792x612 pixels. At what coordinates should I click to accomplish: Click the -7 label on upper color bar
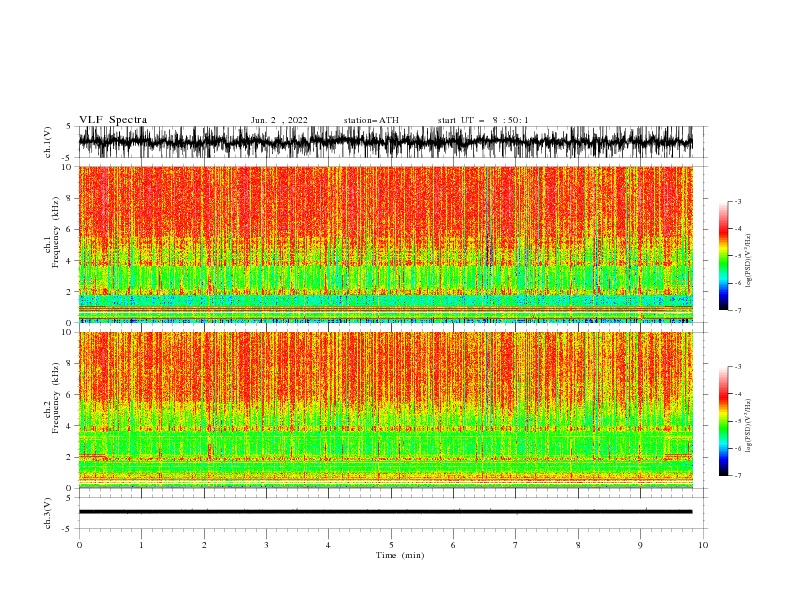738,310
